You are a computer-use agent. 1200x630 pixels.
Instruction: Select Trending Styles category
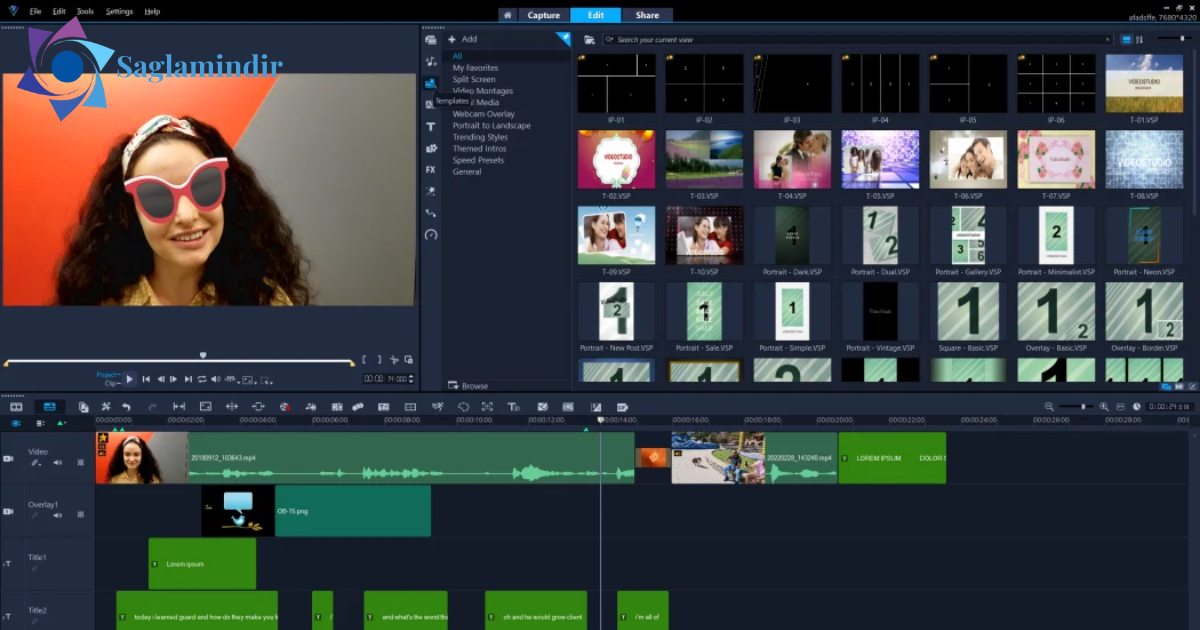click(480, 137)
